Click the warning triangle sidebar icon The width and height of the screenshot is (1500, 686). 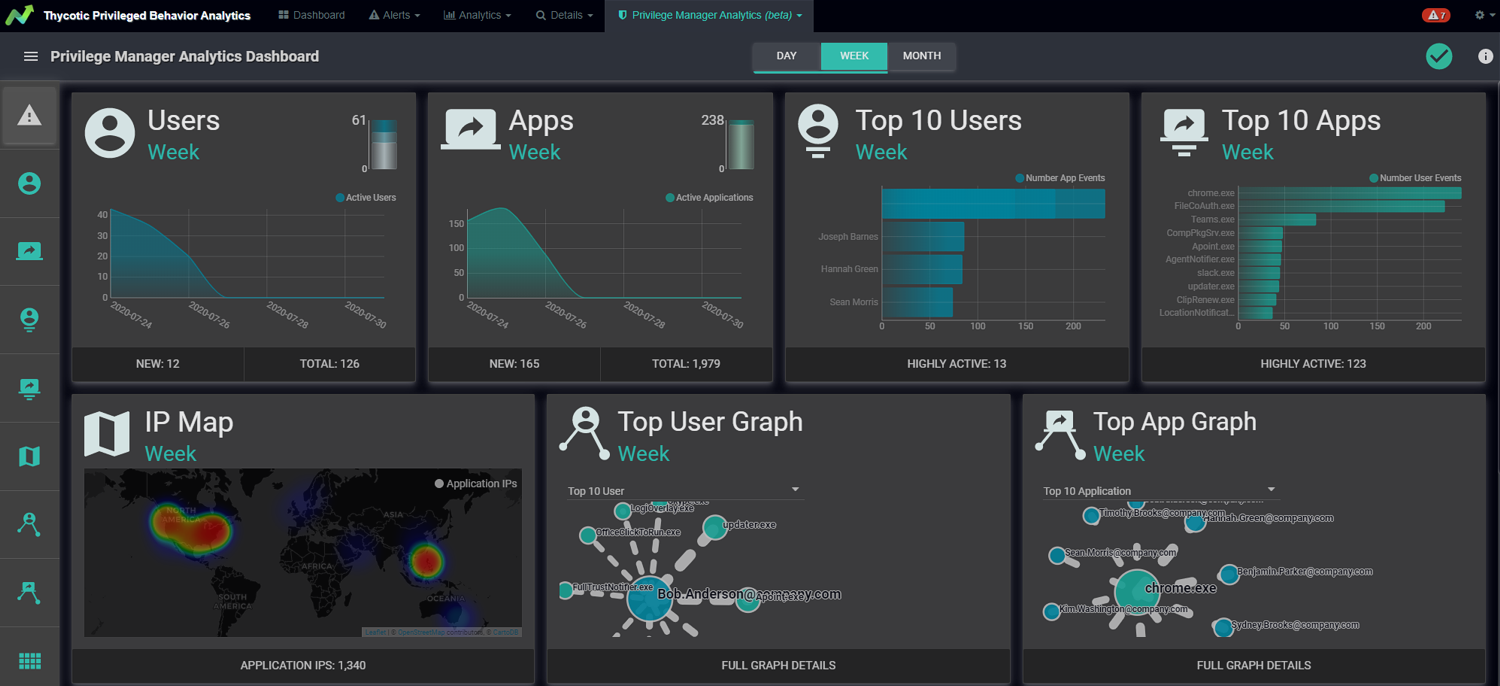pos(29,116)
